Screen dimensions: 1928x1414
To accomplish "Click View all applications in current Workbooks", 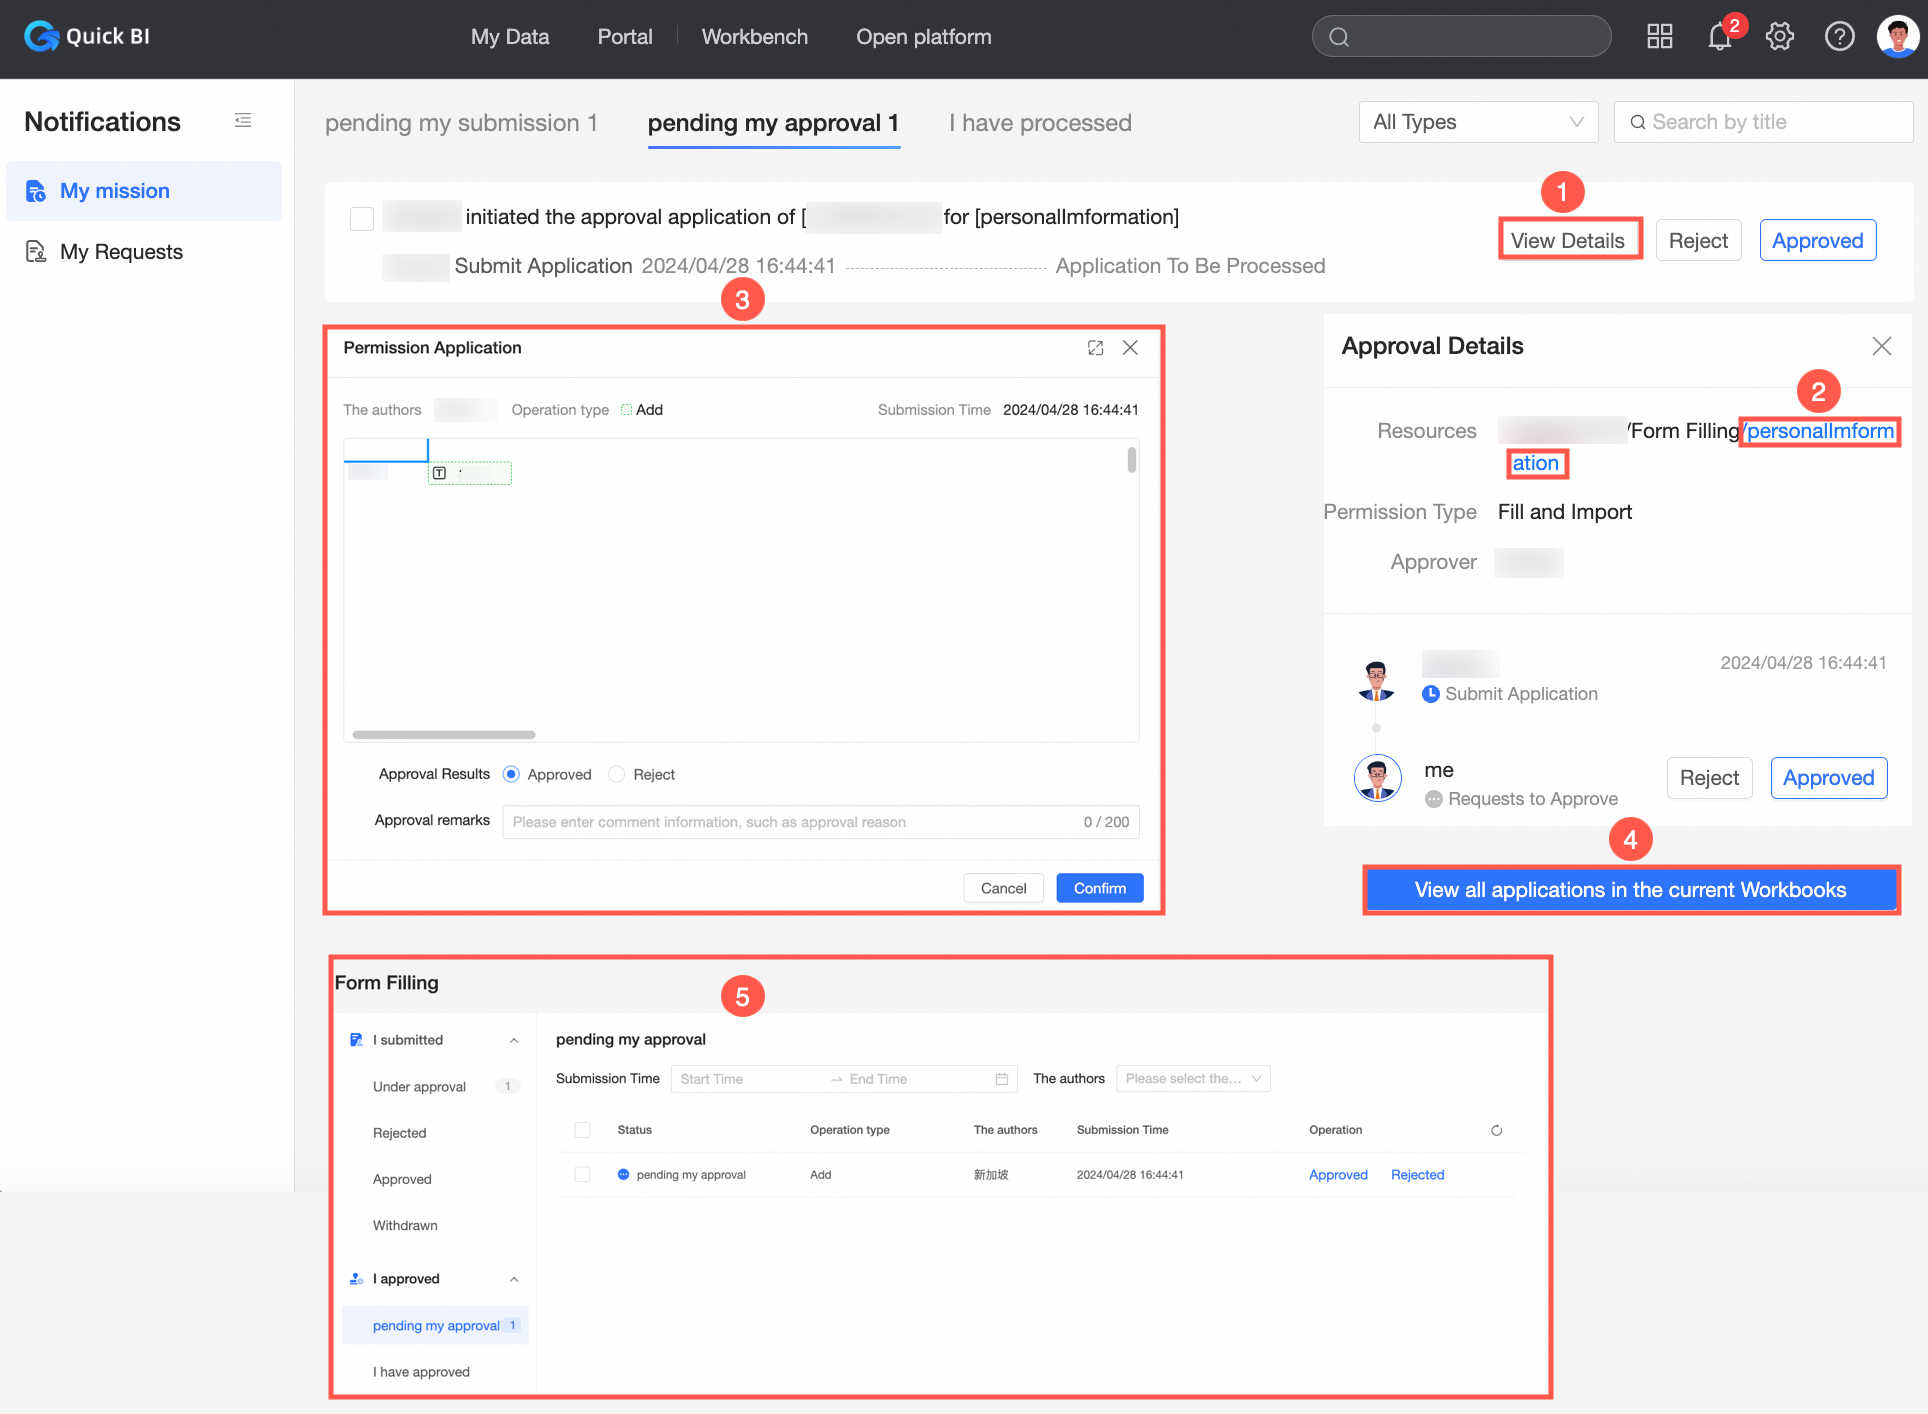I will pos(1630,889).
